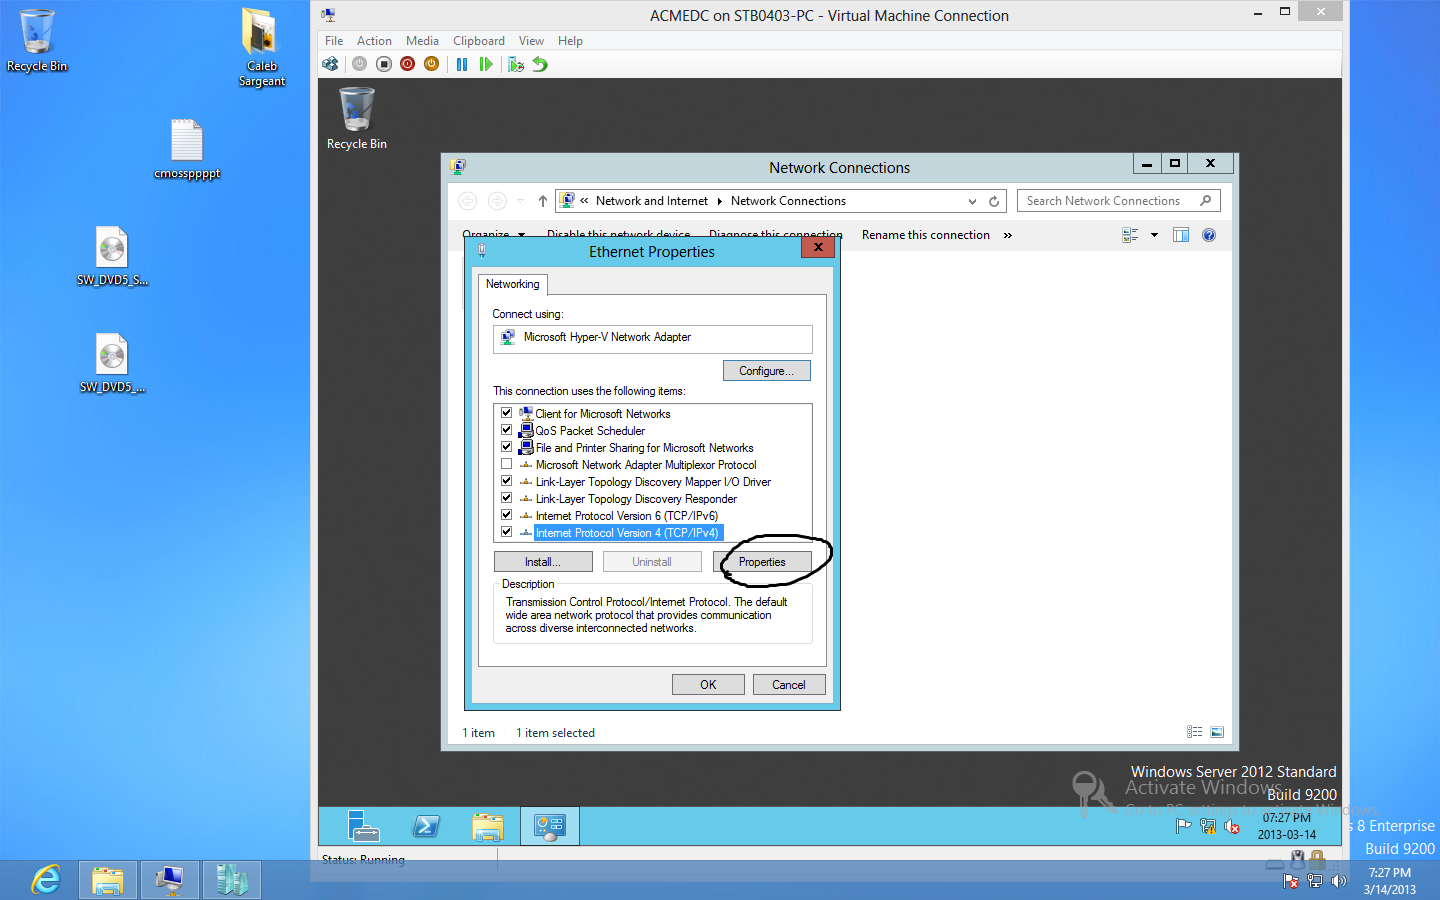The image size is (1440, 900).
Task: Open Internet Explorer from host taskbar
Action: coord(46,880)
